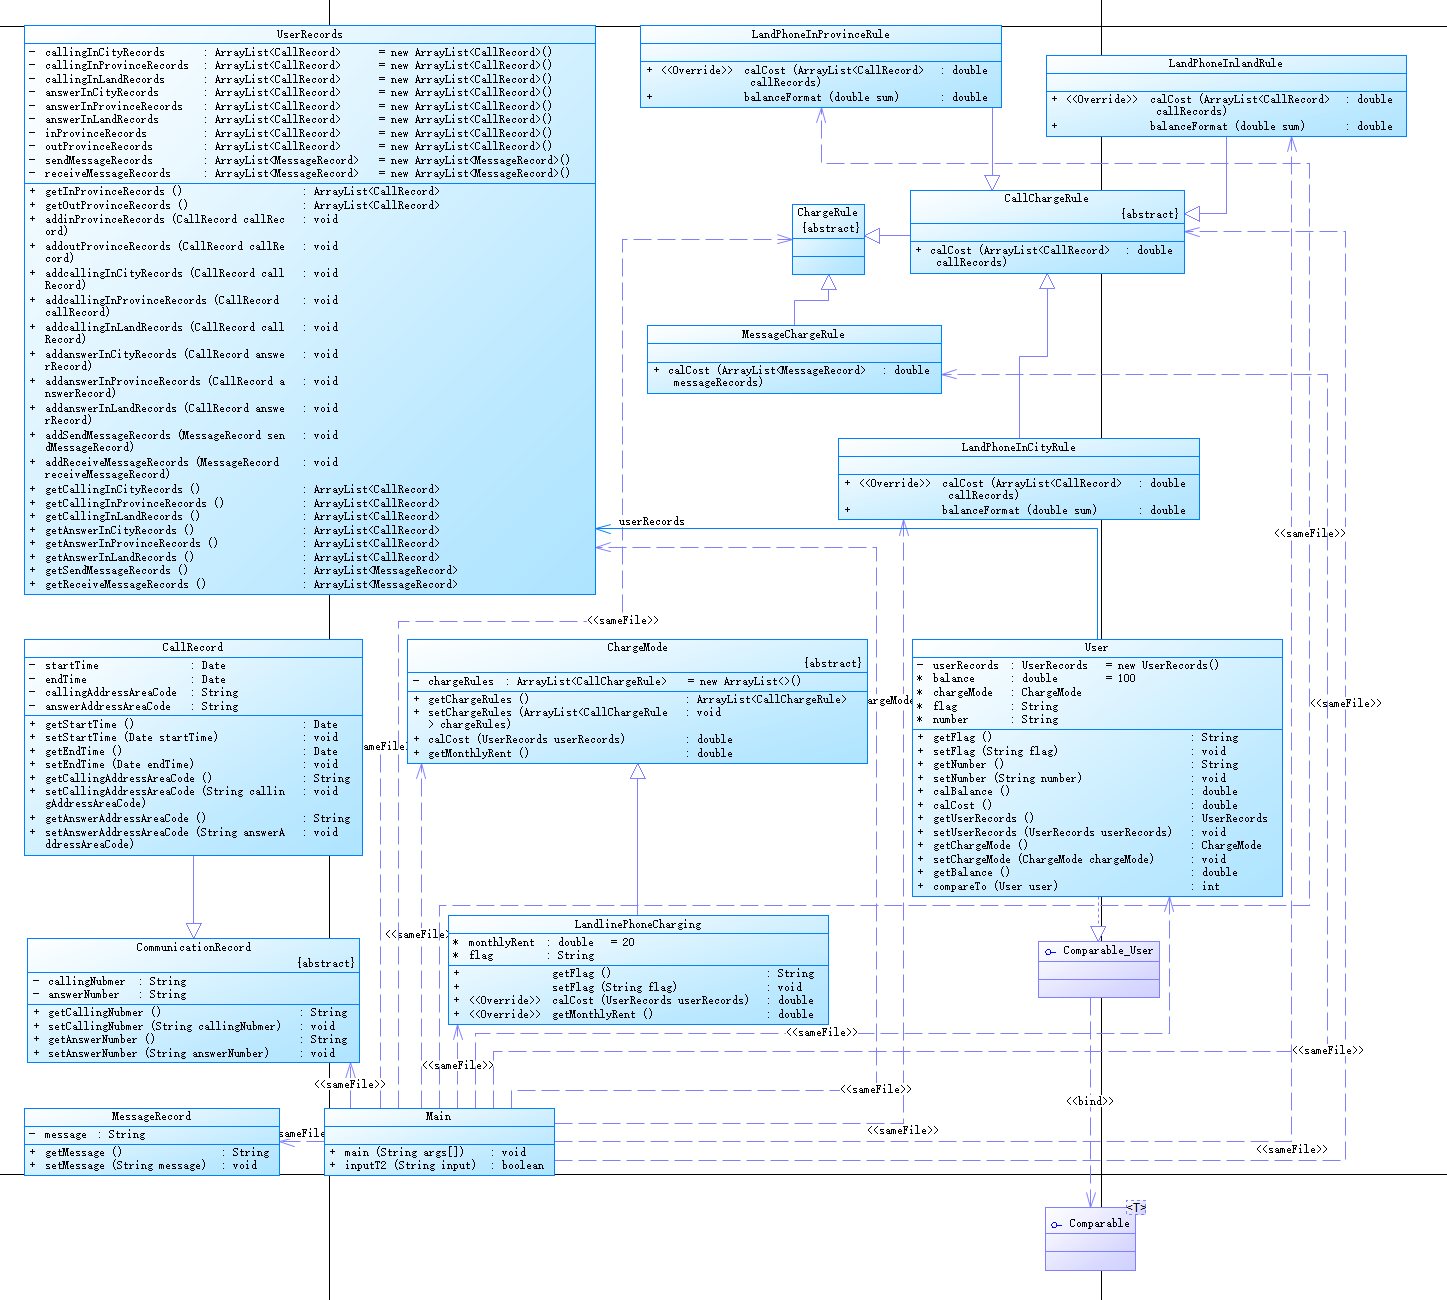Screen dimensions: 1447x1300
Task: Click the message attribute in MessageRecord
Action: pos(88,1135)
